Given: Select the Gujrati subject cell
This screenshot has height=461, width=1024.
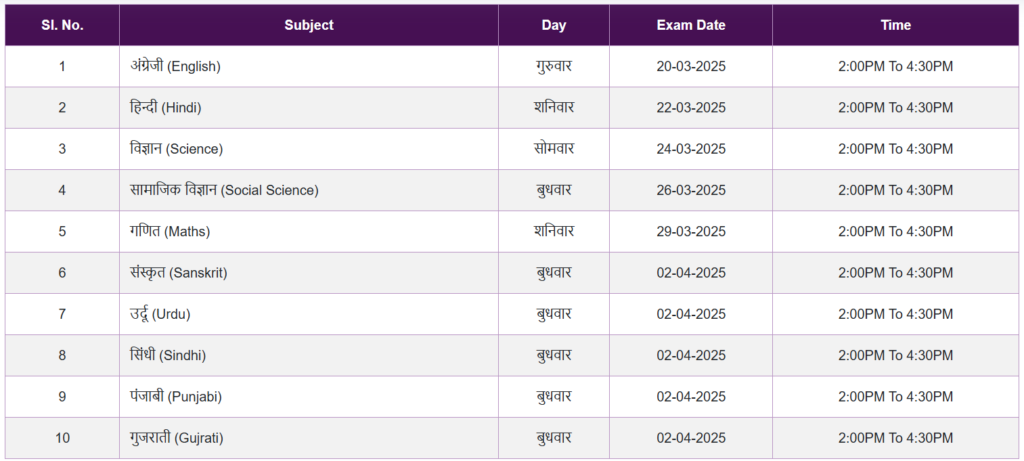Looking at the screenshot, I should pyautogui.click(x=309, y=437).
